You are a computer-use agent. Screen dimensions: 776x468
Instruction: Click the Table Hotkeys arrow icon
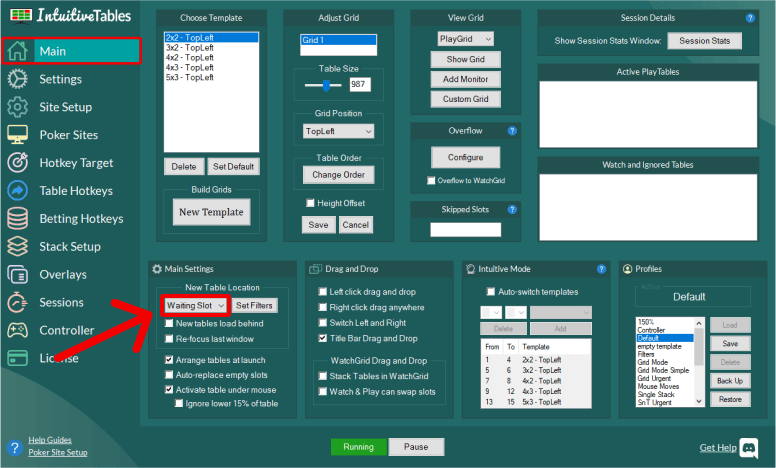point(18,190)
